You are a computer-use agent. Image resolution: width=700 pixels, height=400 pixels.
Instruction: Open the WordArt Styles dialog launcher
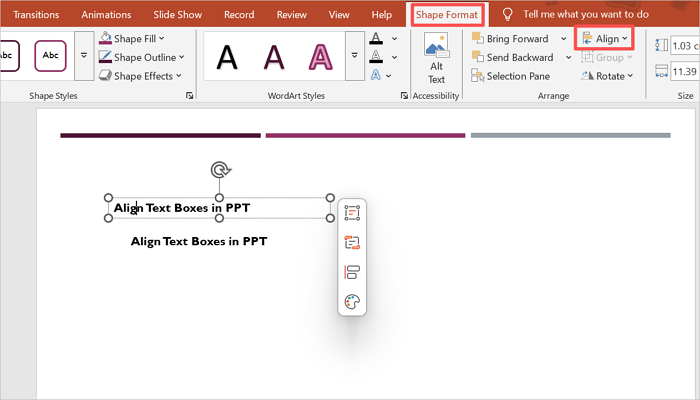(404, 96)
